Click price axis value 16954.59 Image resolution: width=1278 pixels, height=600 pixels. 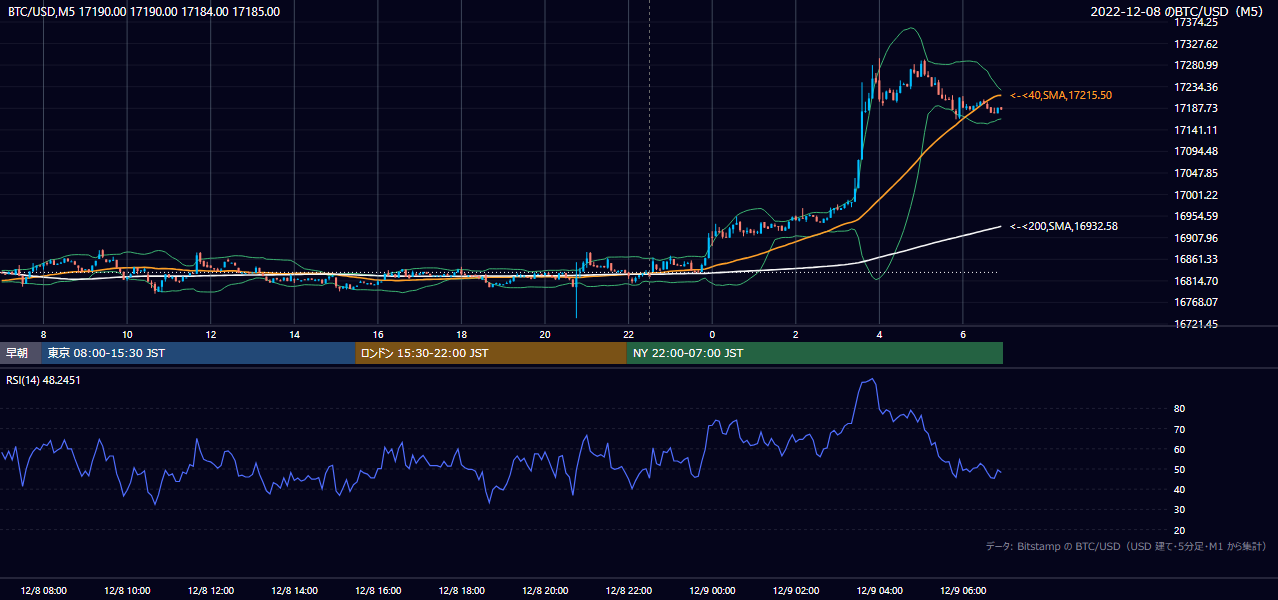pyautogui.click(x=1195, y=216)
